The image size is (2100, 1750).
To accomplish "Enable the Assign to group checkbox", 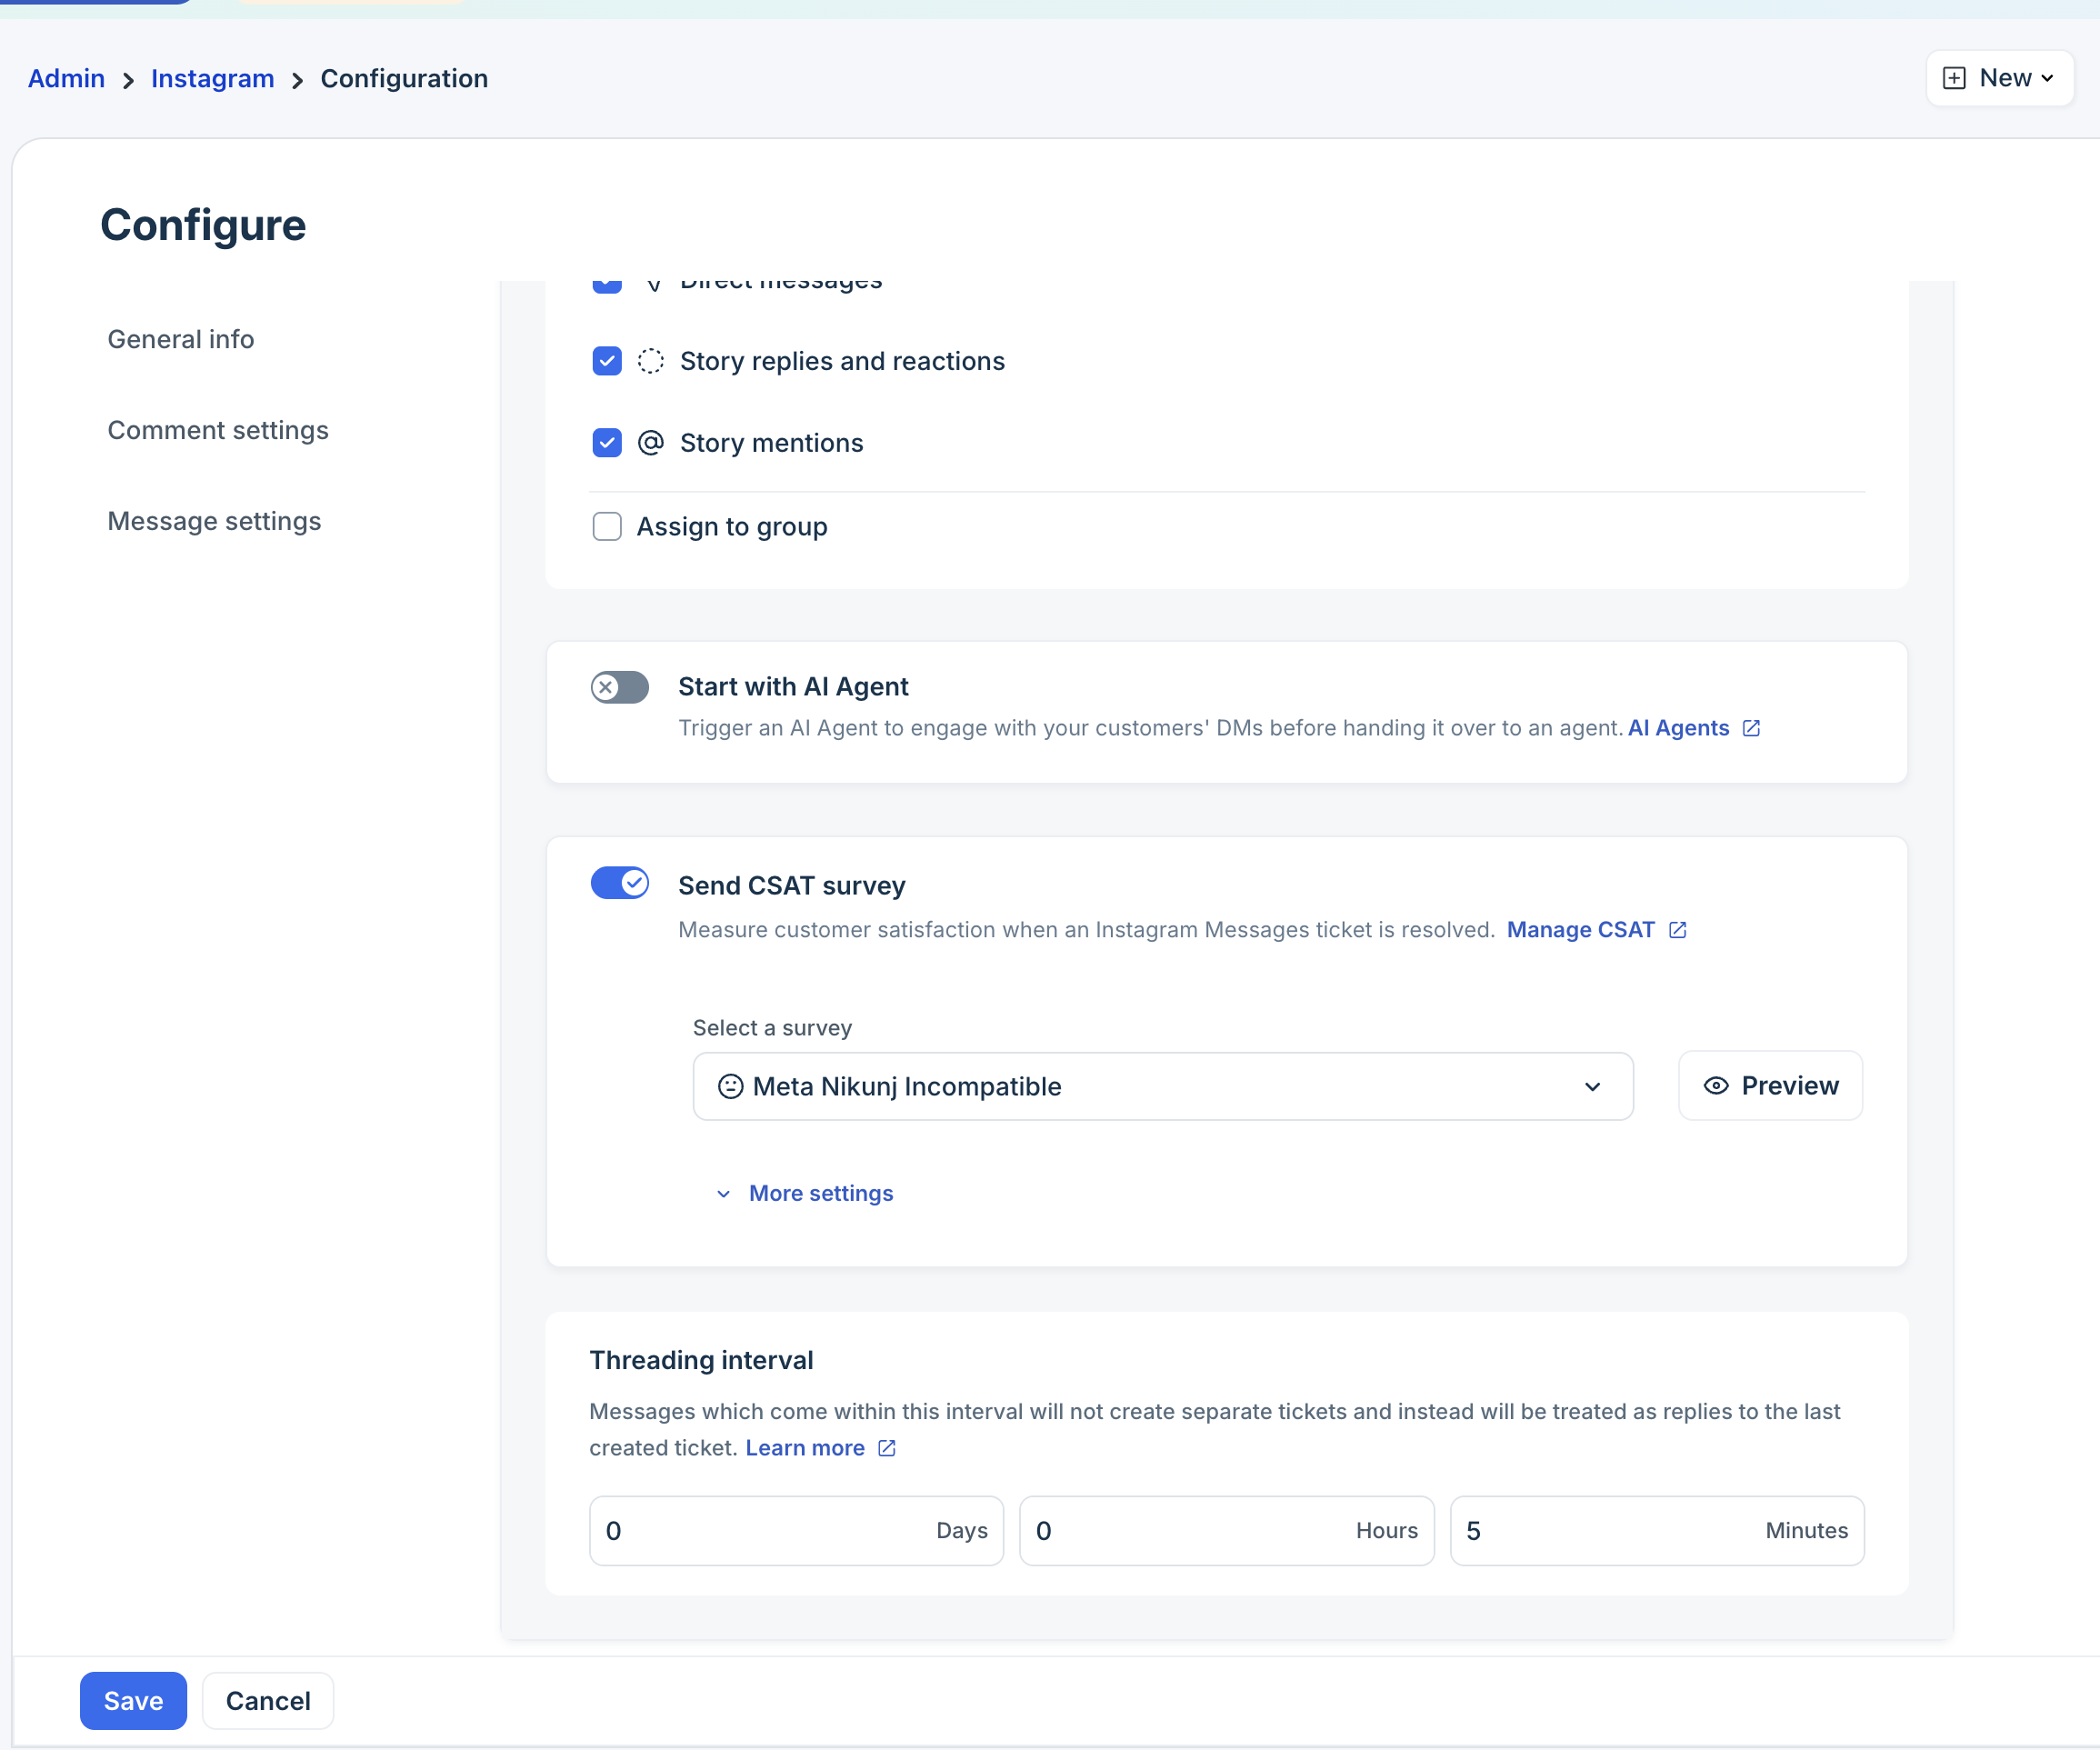I will [x=606, y=527].
